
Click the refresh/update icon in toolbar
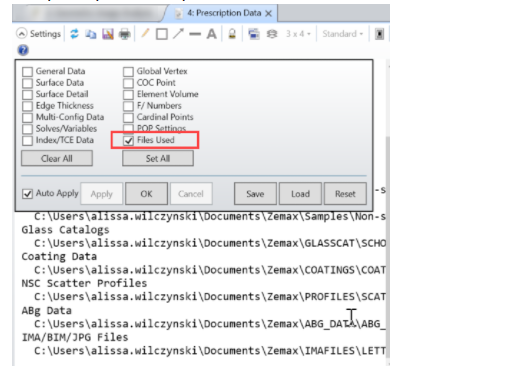click(x=74, y=34)
